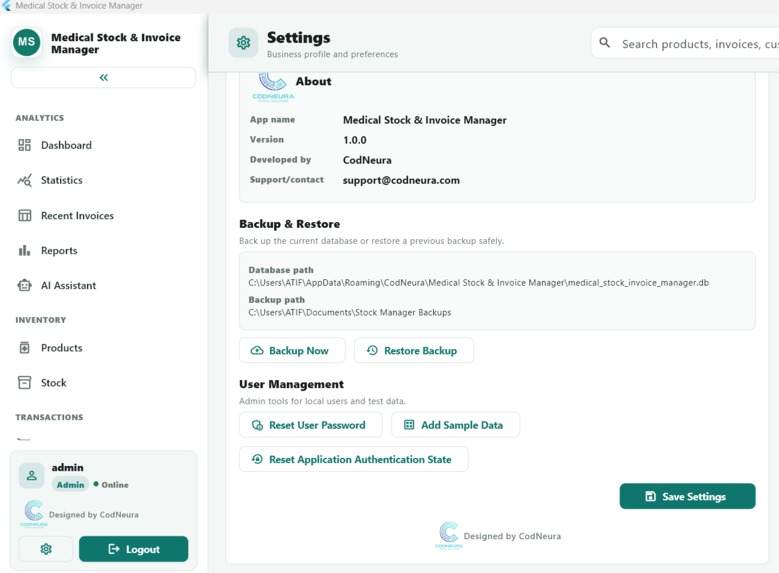This screenshot has width=779, height=573.
Task: Click the Online status indicator
Action: pos(111,485)
